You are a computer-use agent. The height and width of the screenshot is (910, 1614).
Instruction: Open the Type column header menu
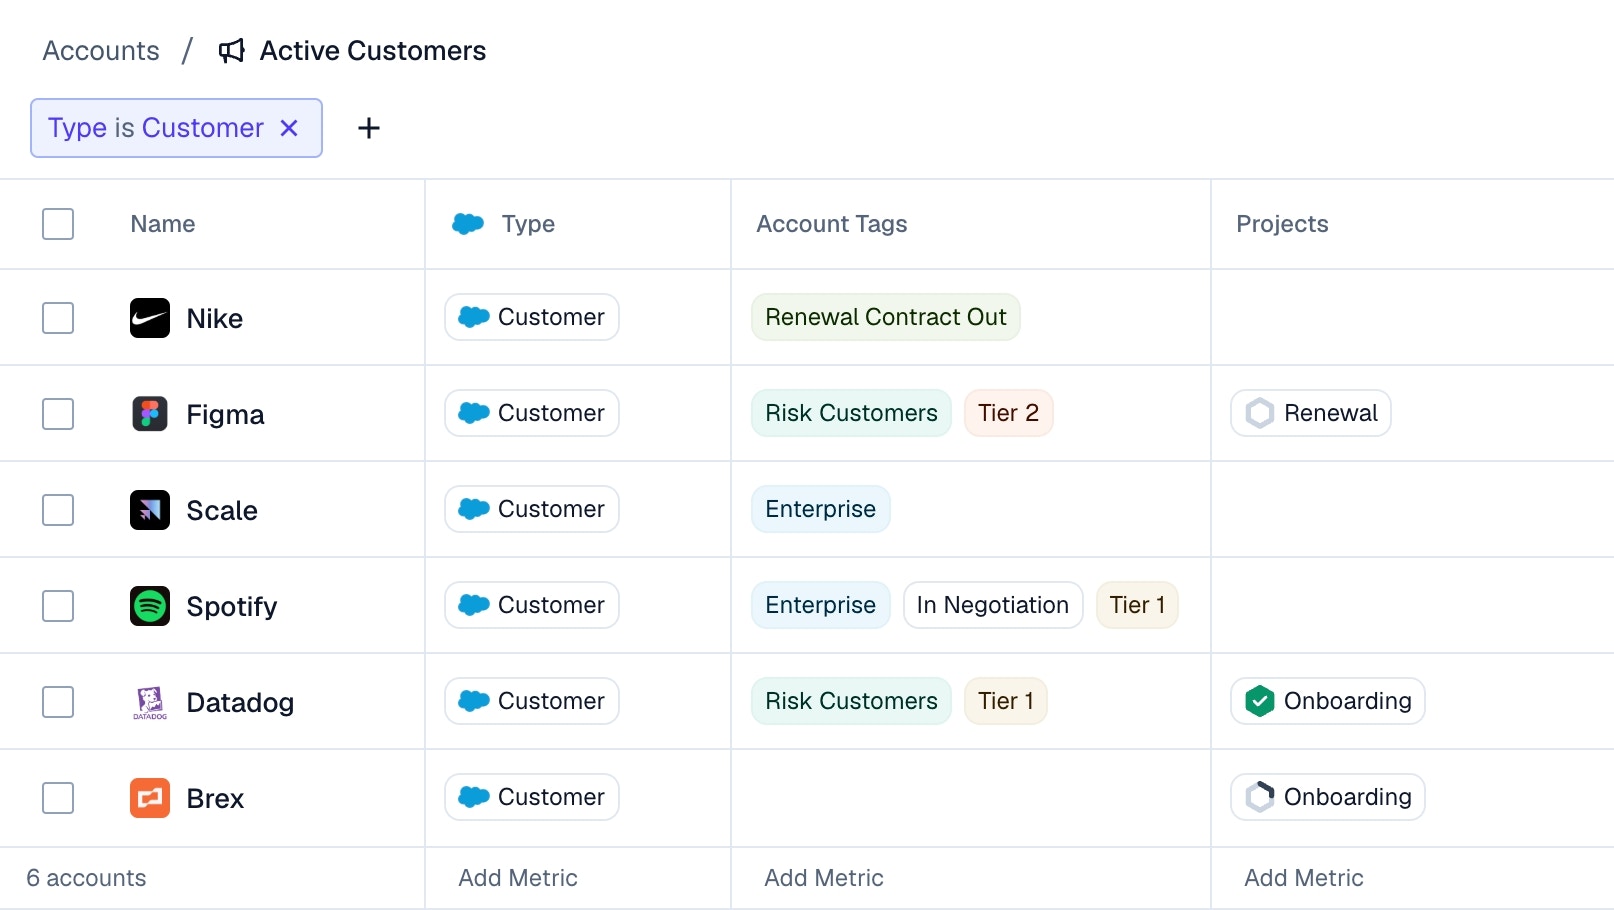527,224
